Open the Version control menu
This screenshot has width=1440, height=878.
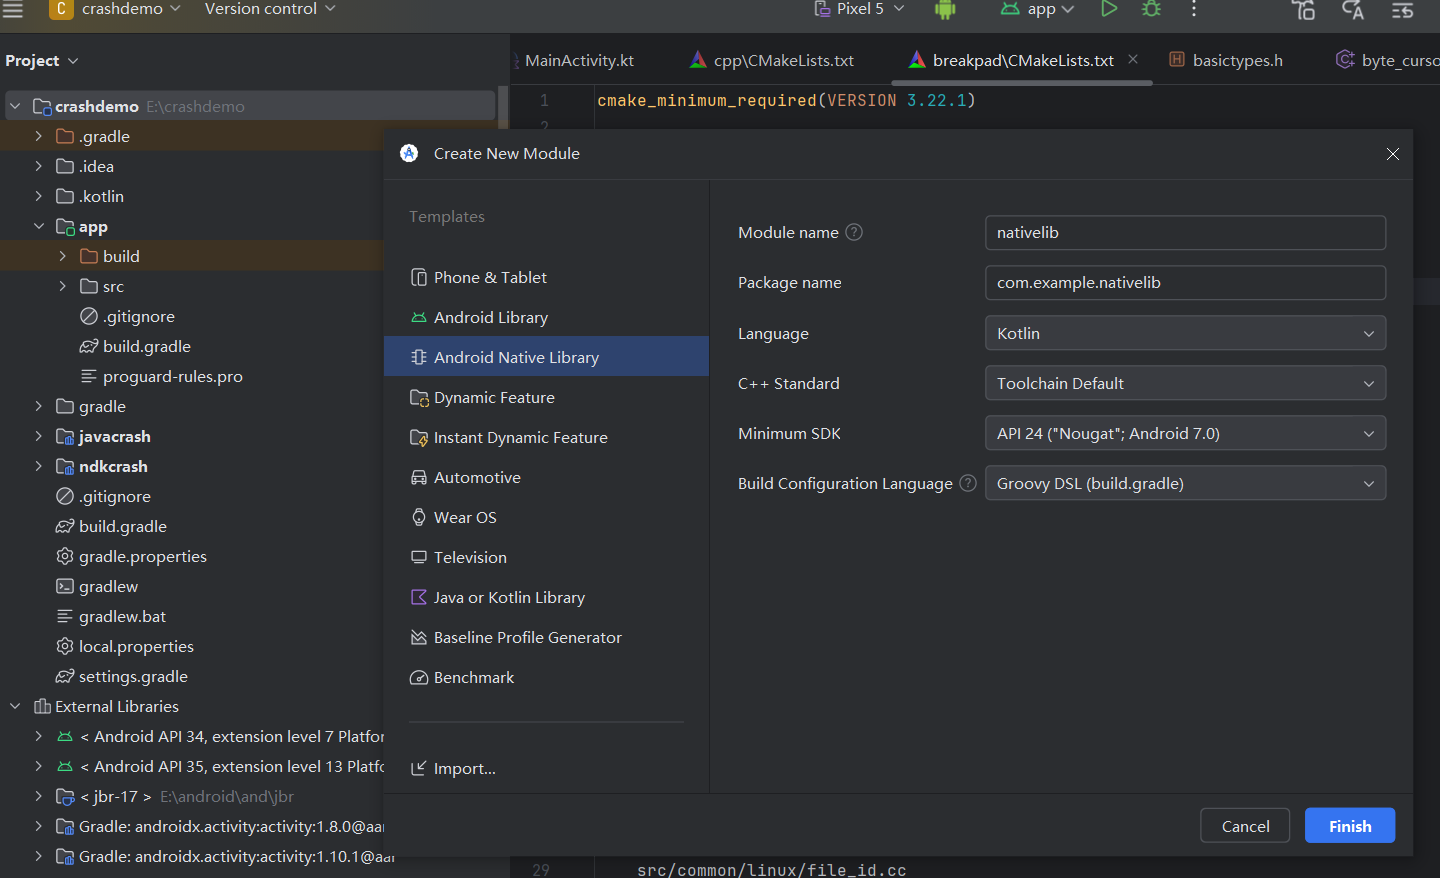click(270, 9)
